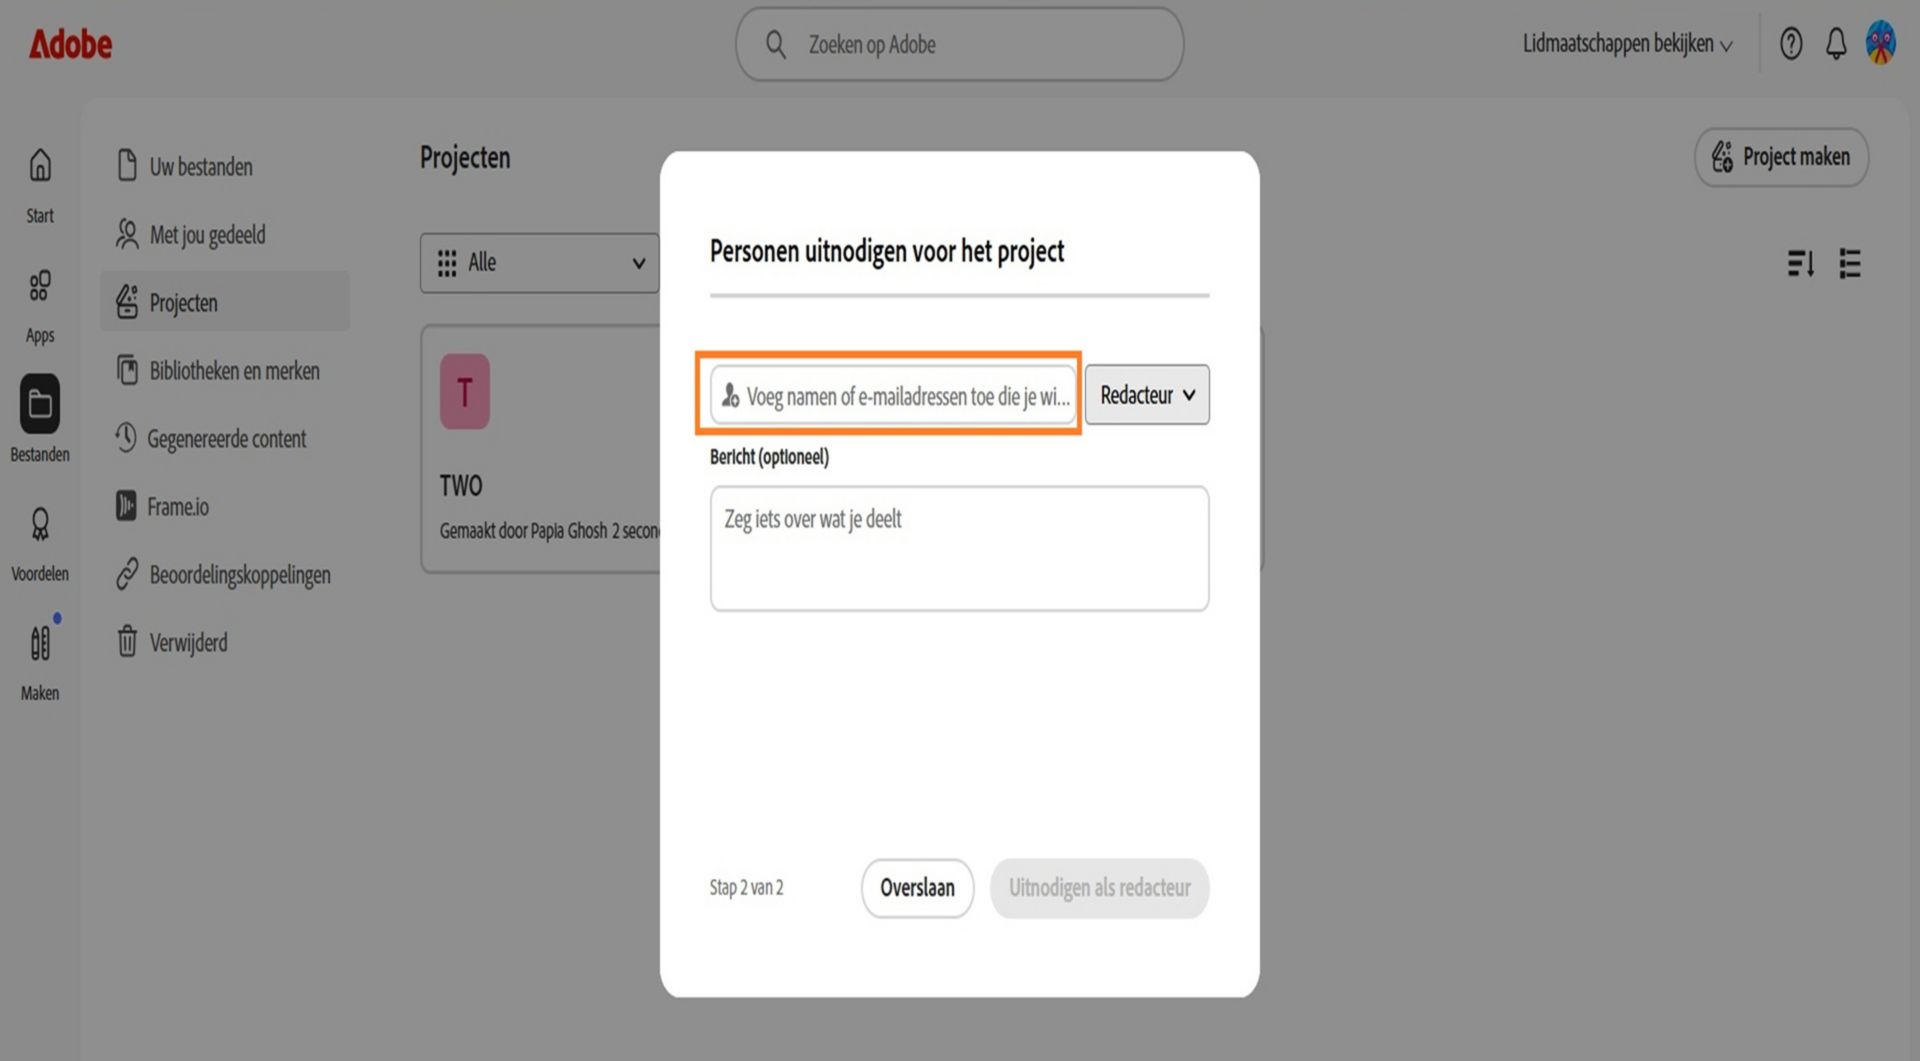Image resolution: width=1920 pixels, height=1061 pixels.
Task: Click the Zoeken op Adobe search box
Action: click(x=959, y=44)
